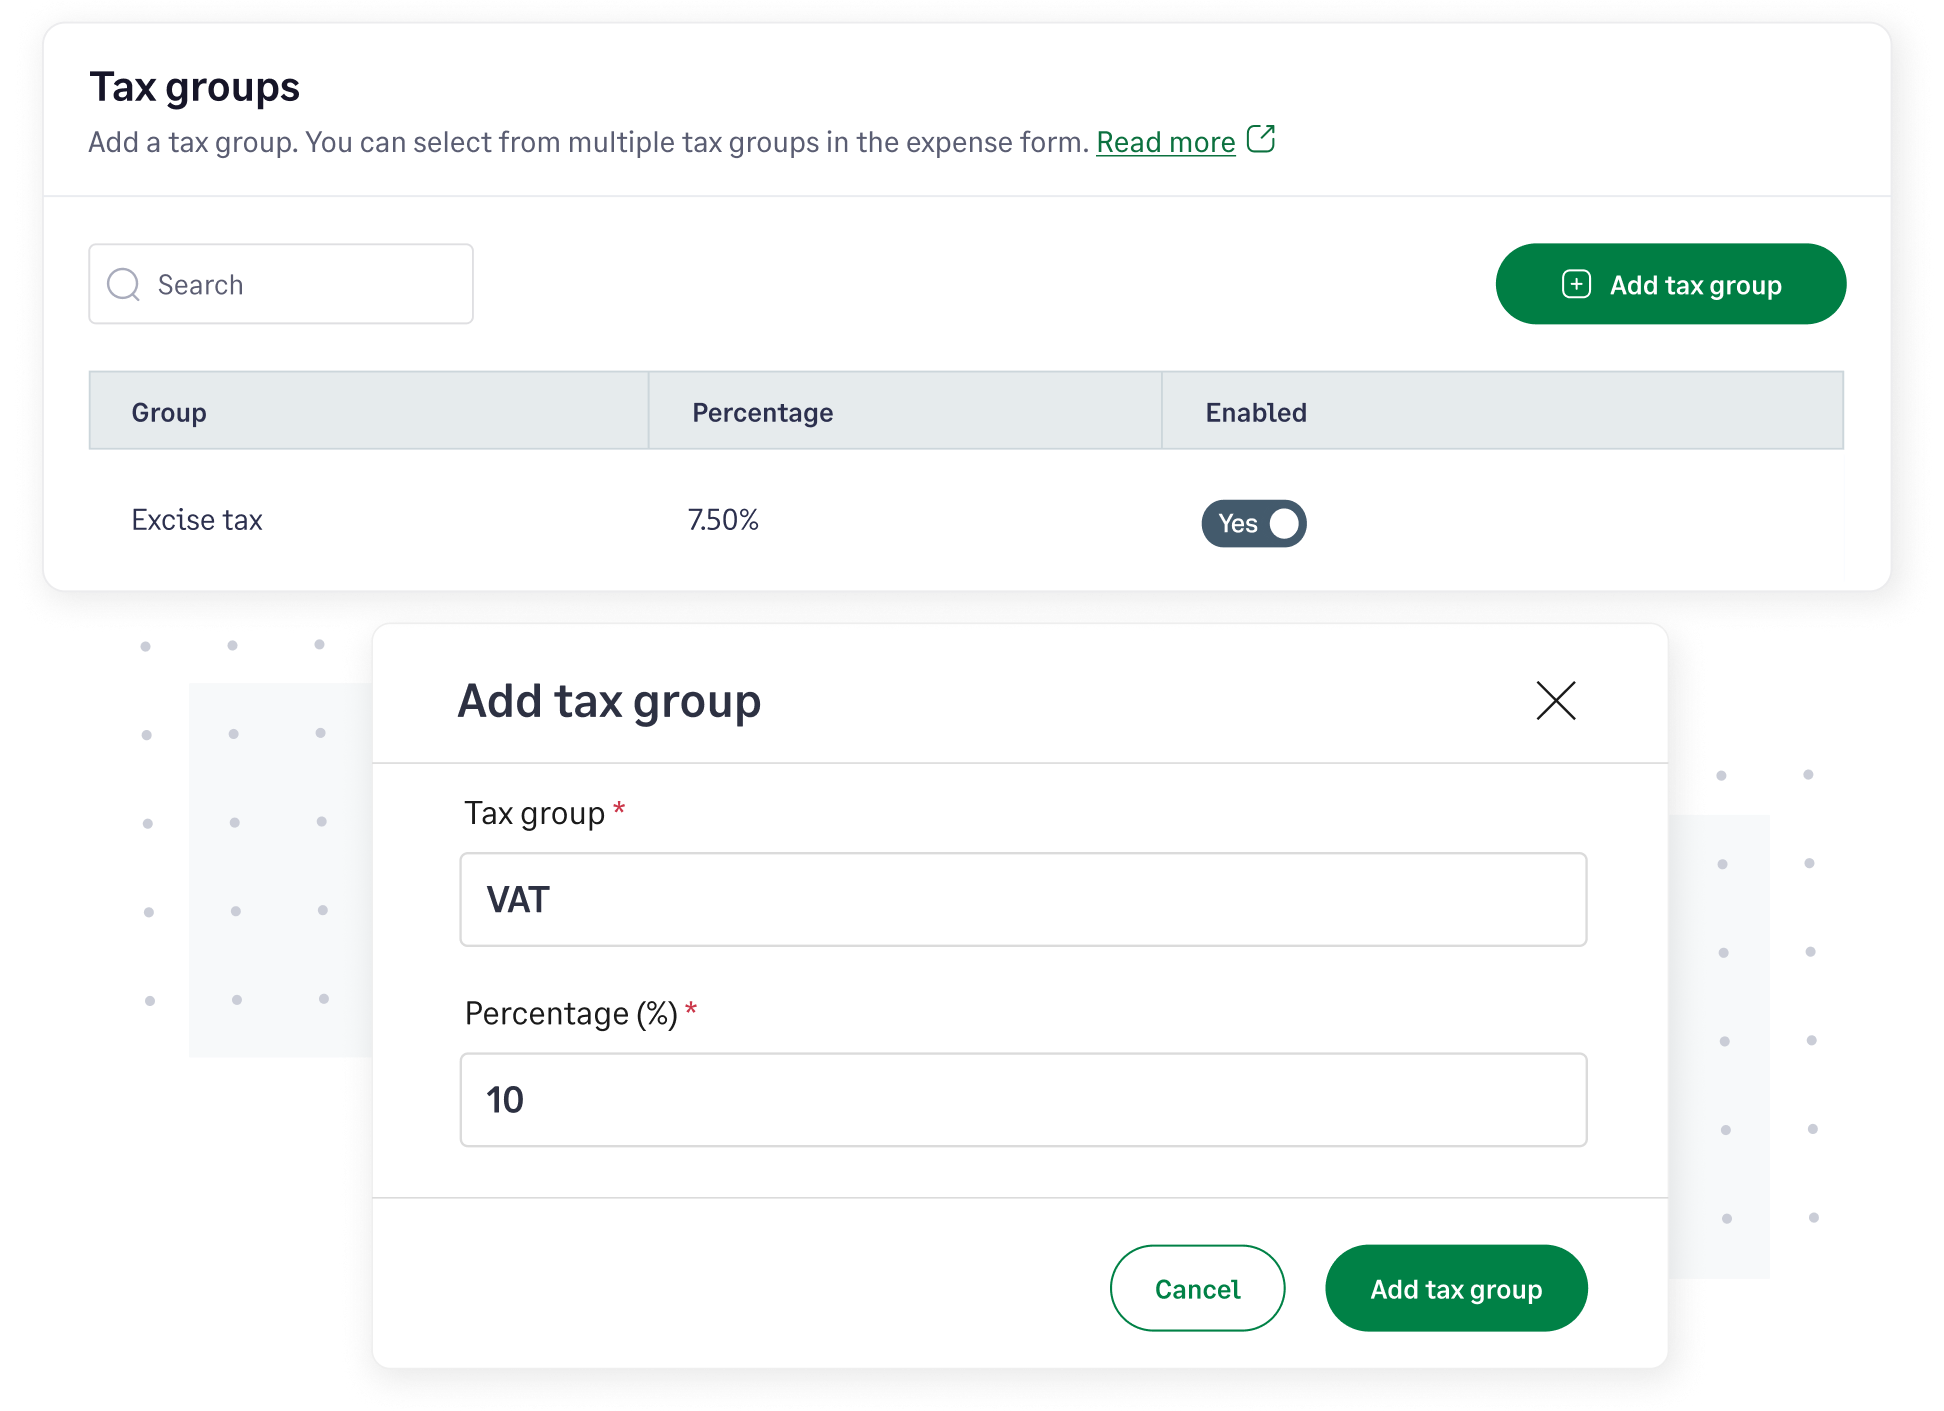Open the Read more link
Image resolution: width=1944 pixels, height=1411 pixels.
pos(1165,141)
